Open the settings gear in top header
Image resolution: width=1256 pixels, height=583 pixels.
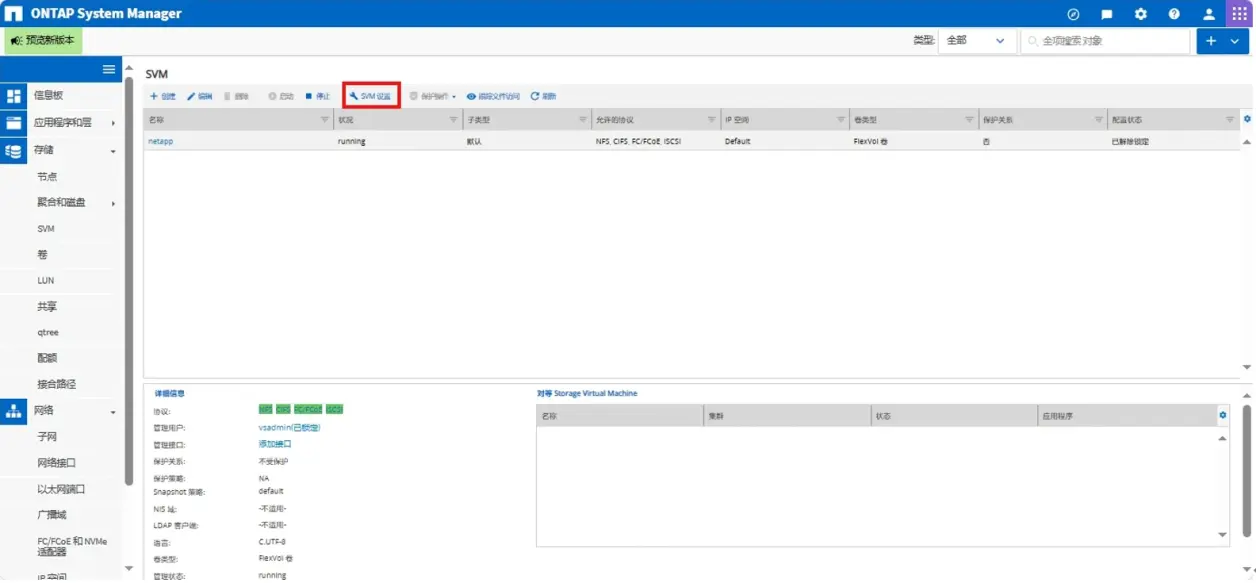pos(1141,14)
